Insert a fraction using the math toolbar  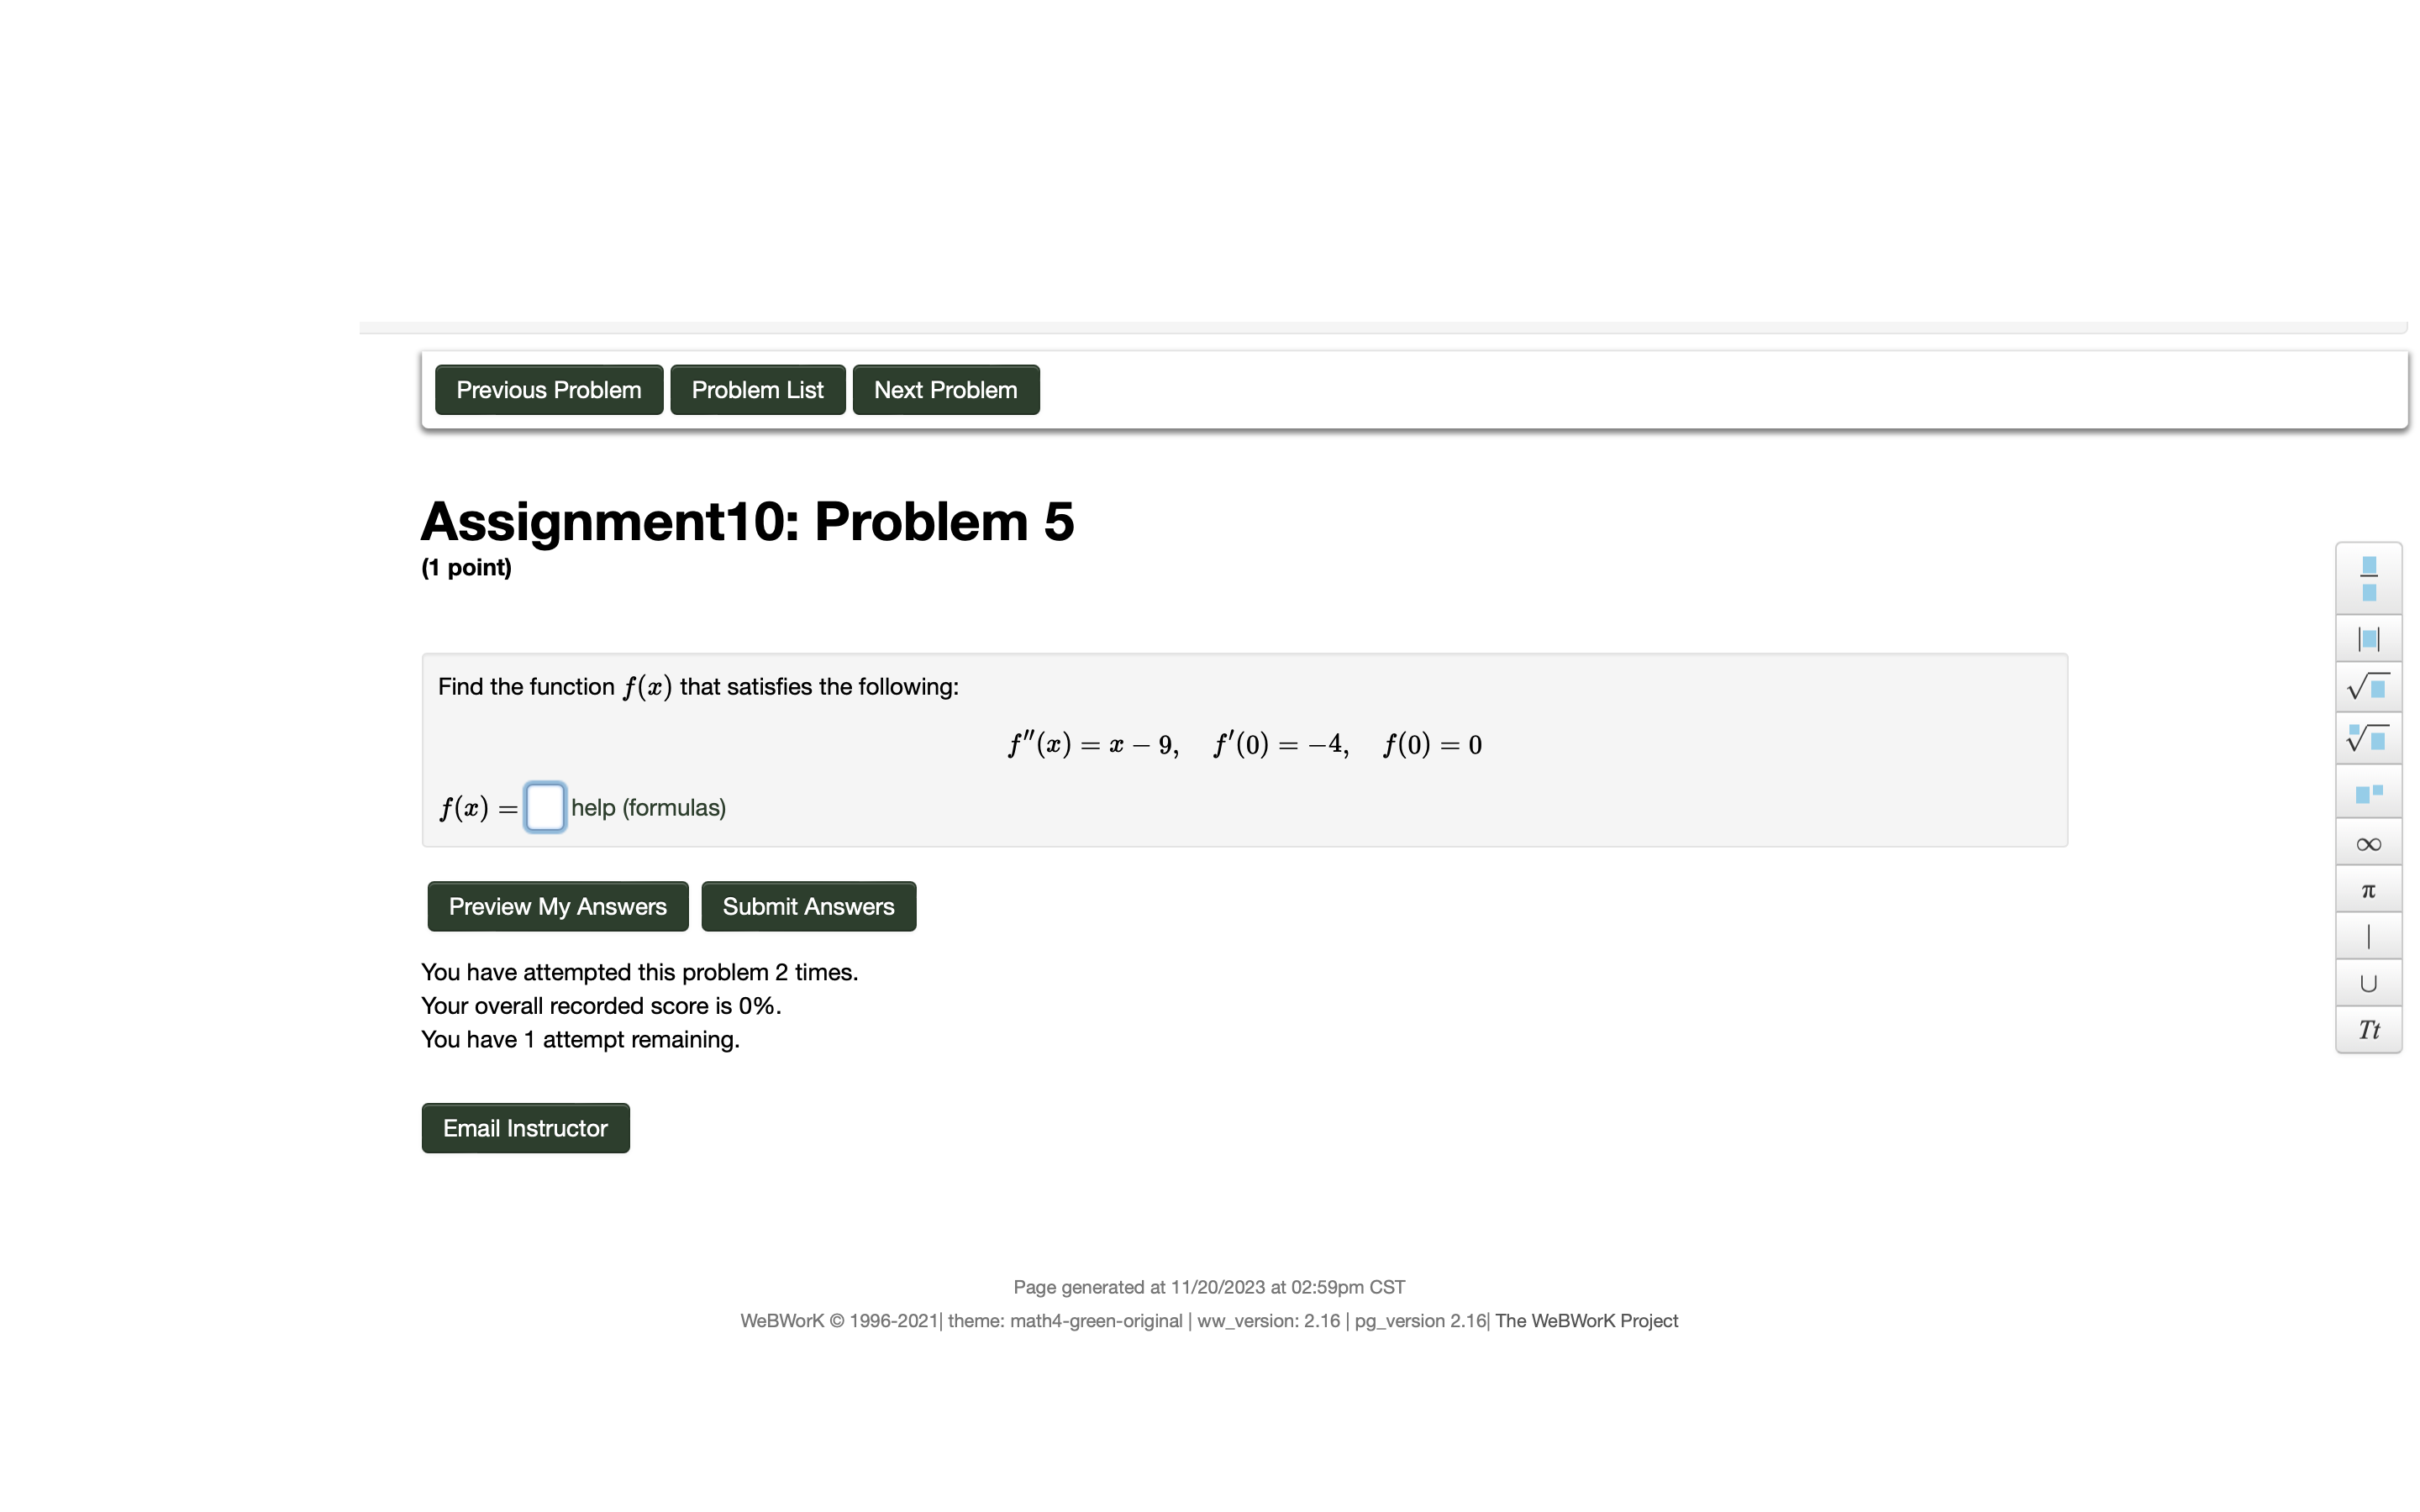[2367, 578]
